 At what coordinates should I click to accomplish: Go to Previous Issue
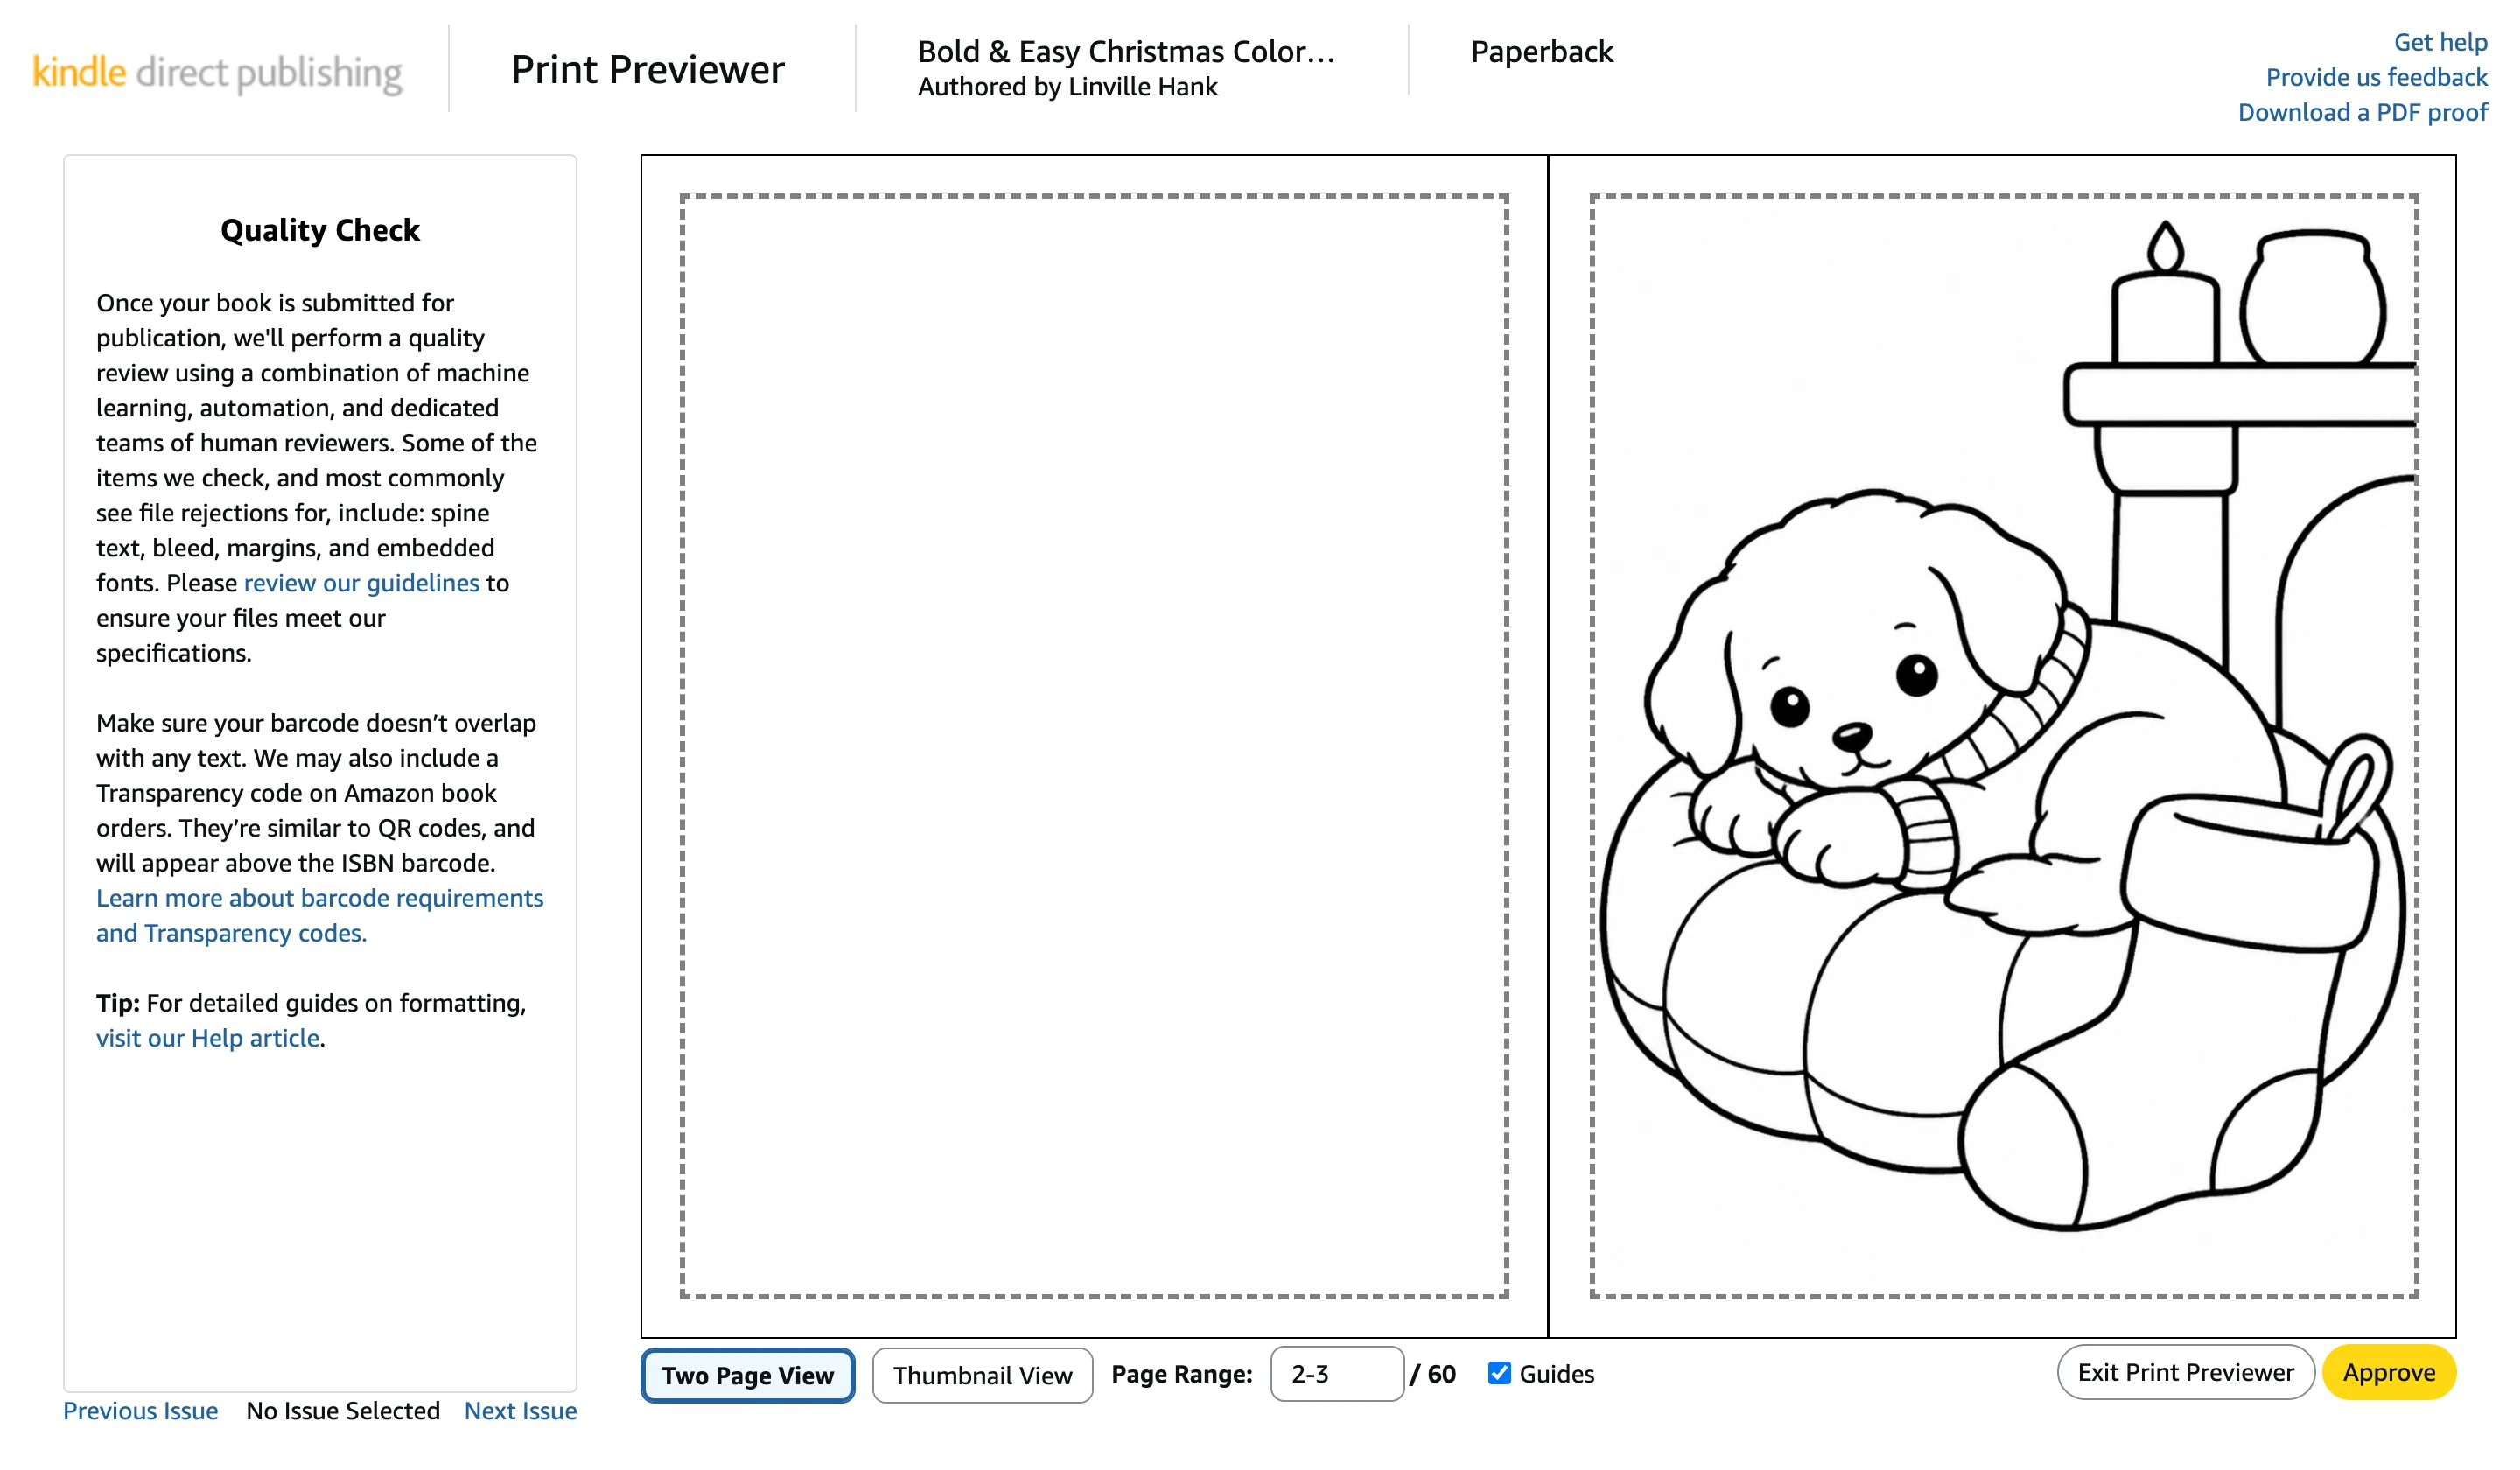[x=140, y=1411]
